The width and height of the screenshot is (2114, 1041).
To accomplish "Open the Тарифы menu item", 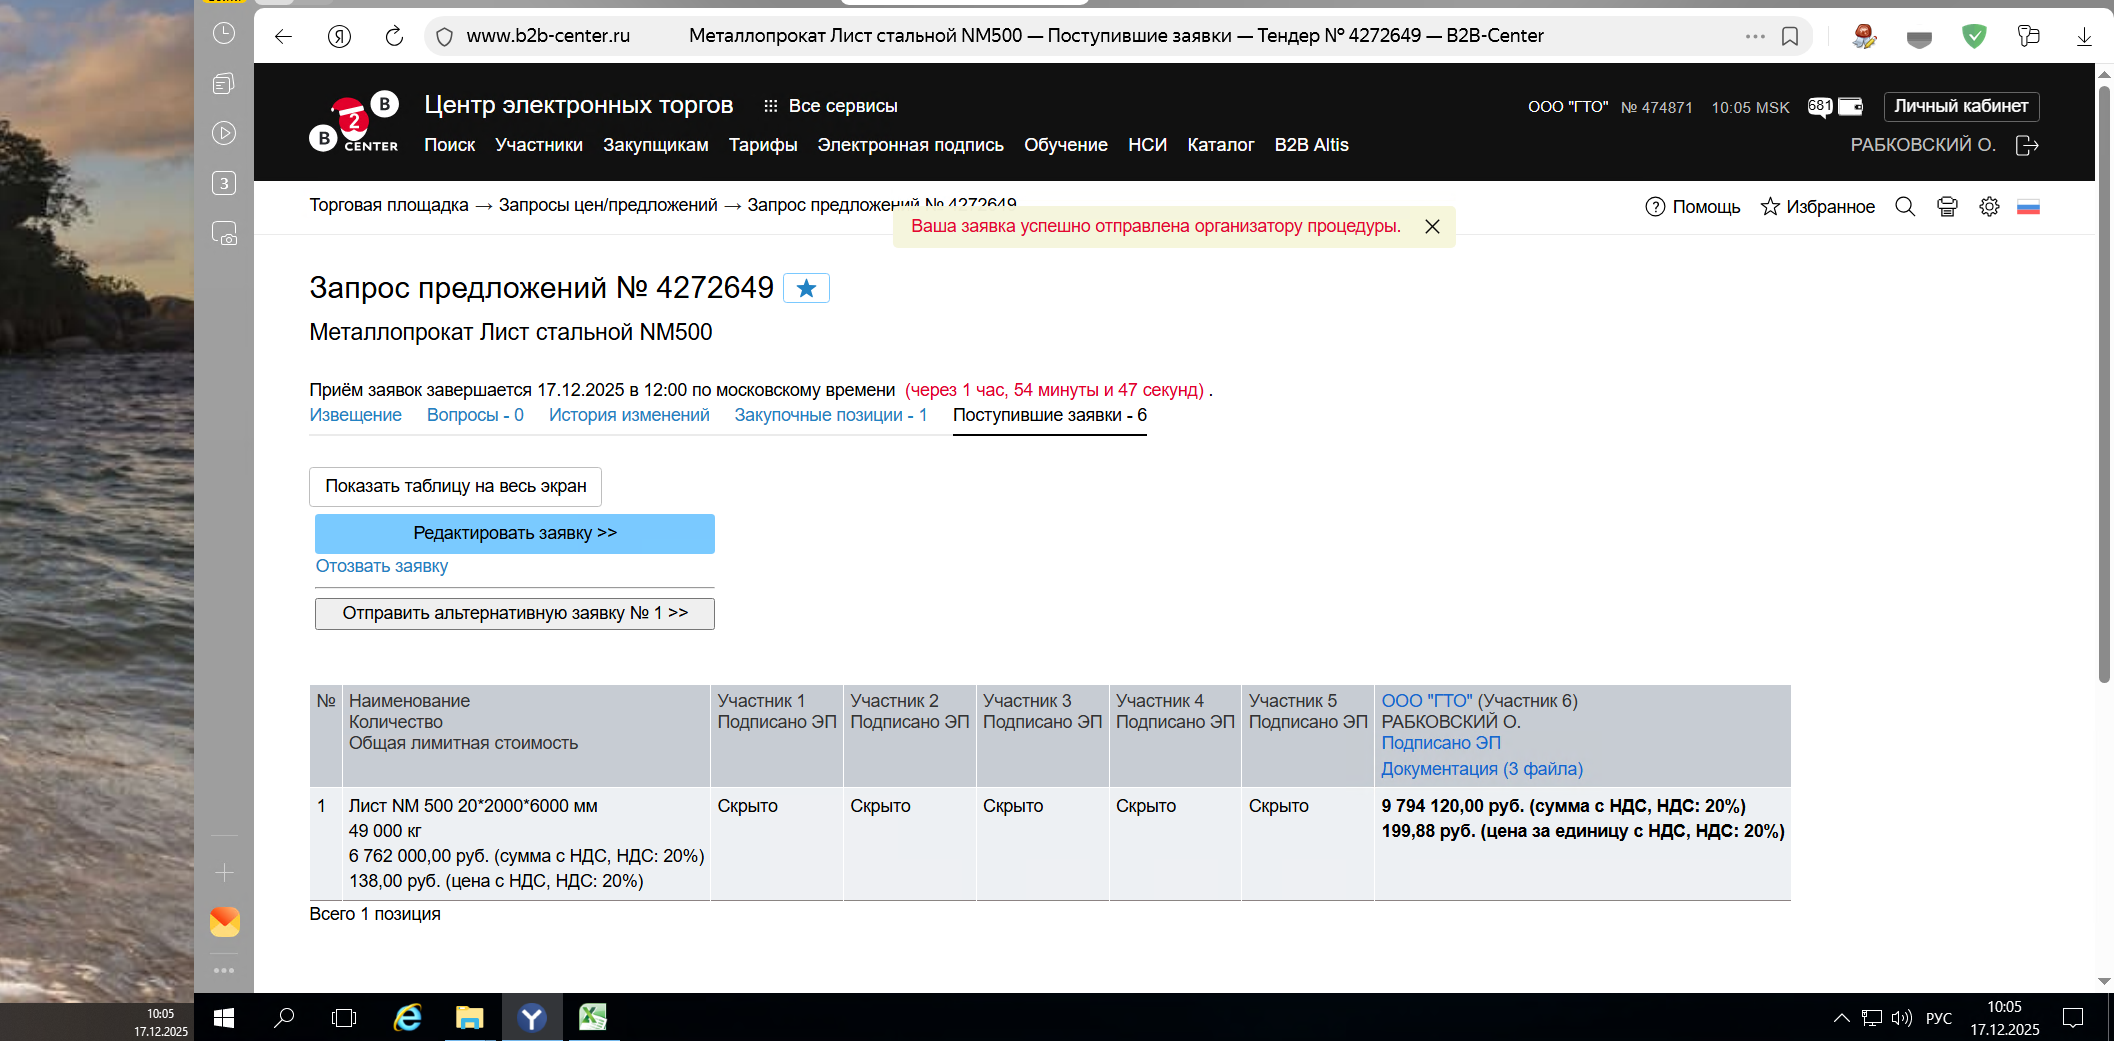I will pos(763,145).
